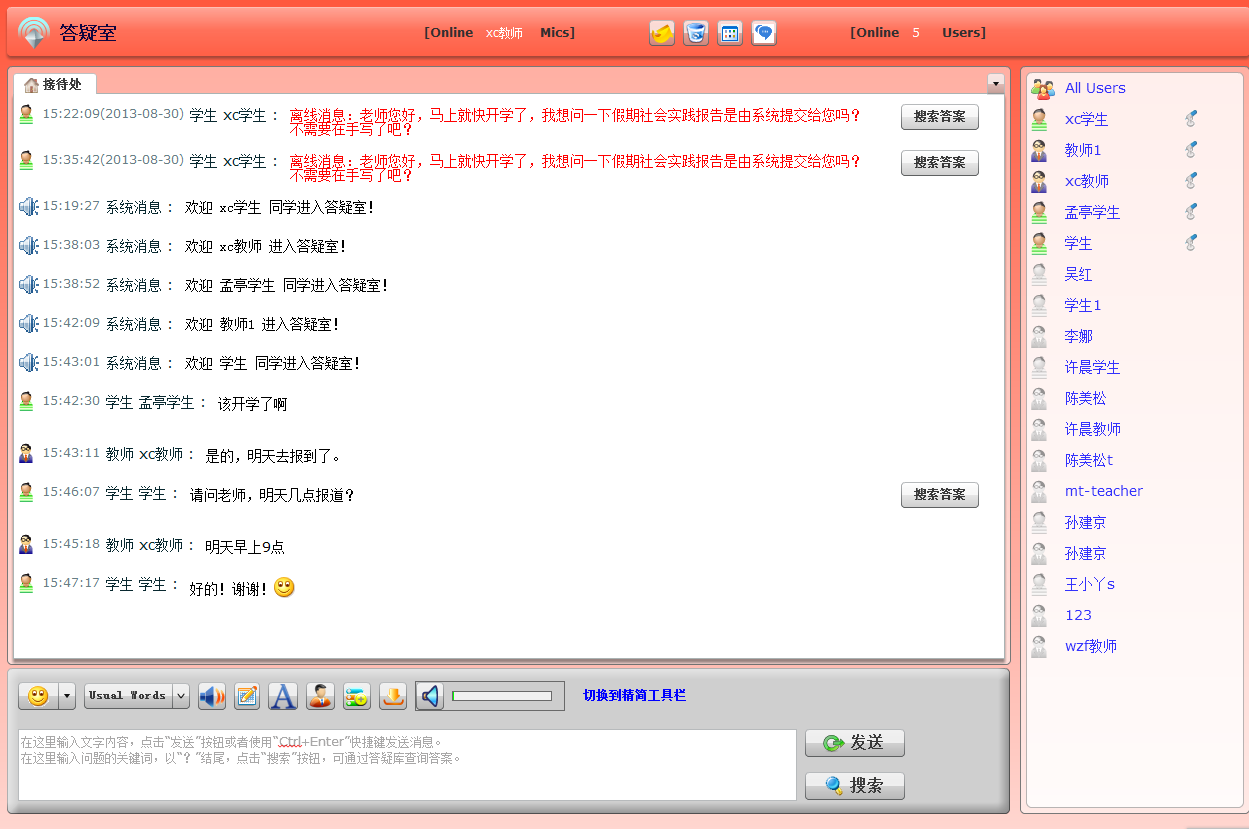1249x829 pixels.
Task: Click the yellow return arrow icon
Action: click(661, 33)
